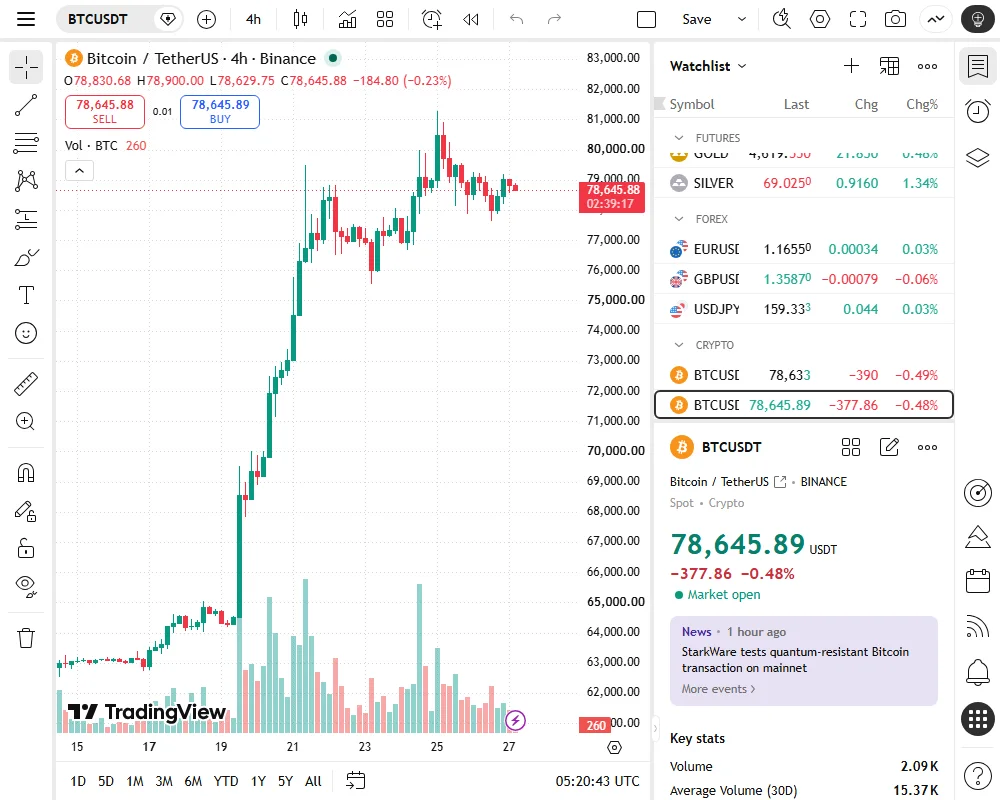Collapse the FOREX section

(679, 219)
